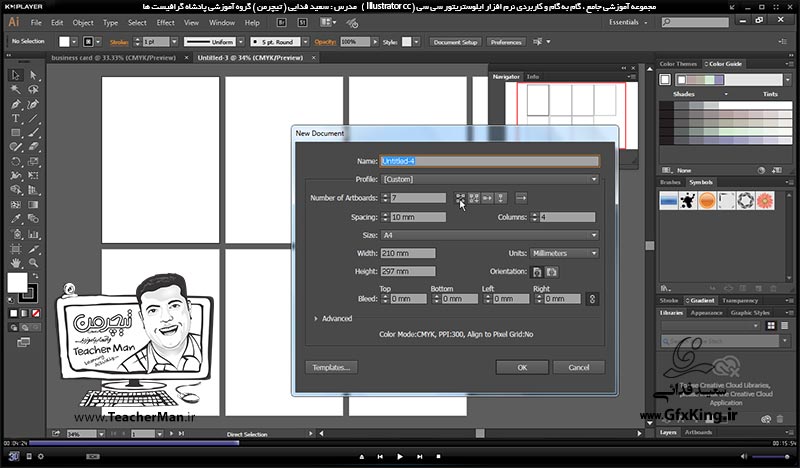Expand the Advanced section
Viewport: 800px width, 468px height.
333,318
